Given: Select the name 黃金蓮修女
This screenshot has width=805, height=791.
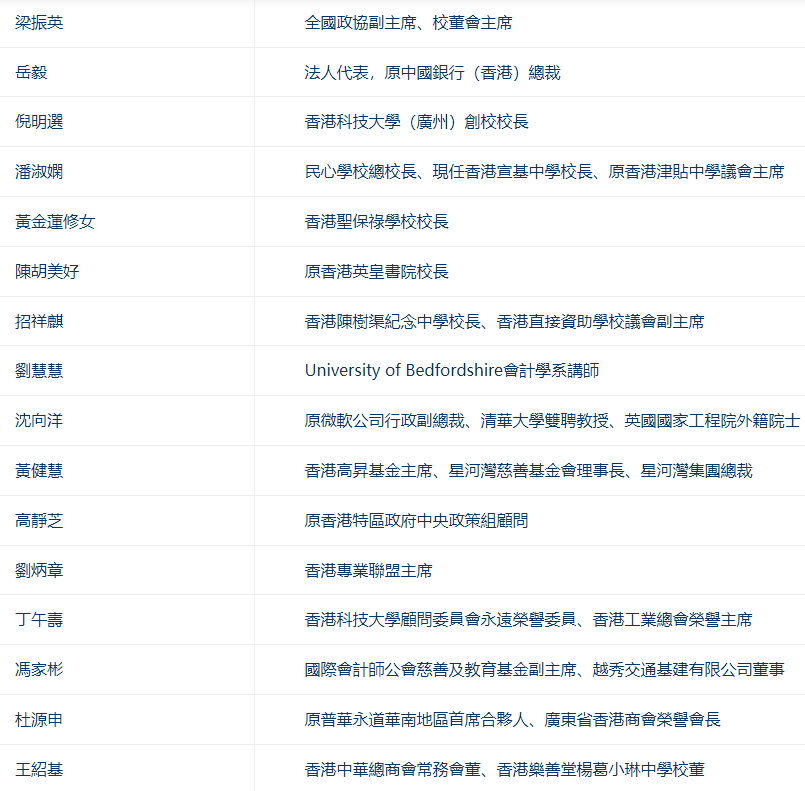Looking at the screenshot, I should (55, 222).
